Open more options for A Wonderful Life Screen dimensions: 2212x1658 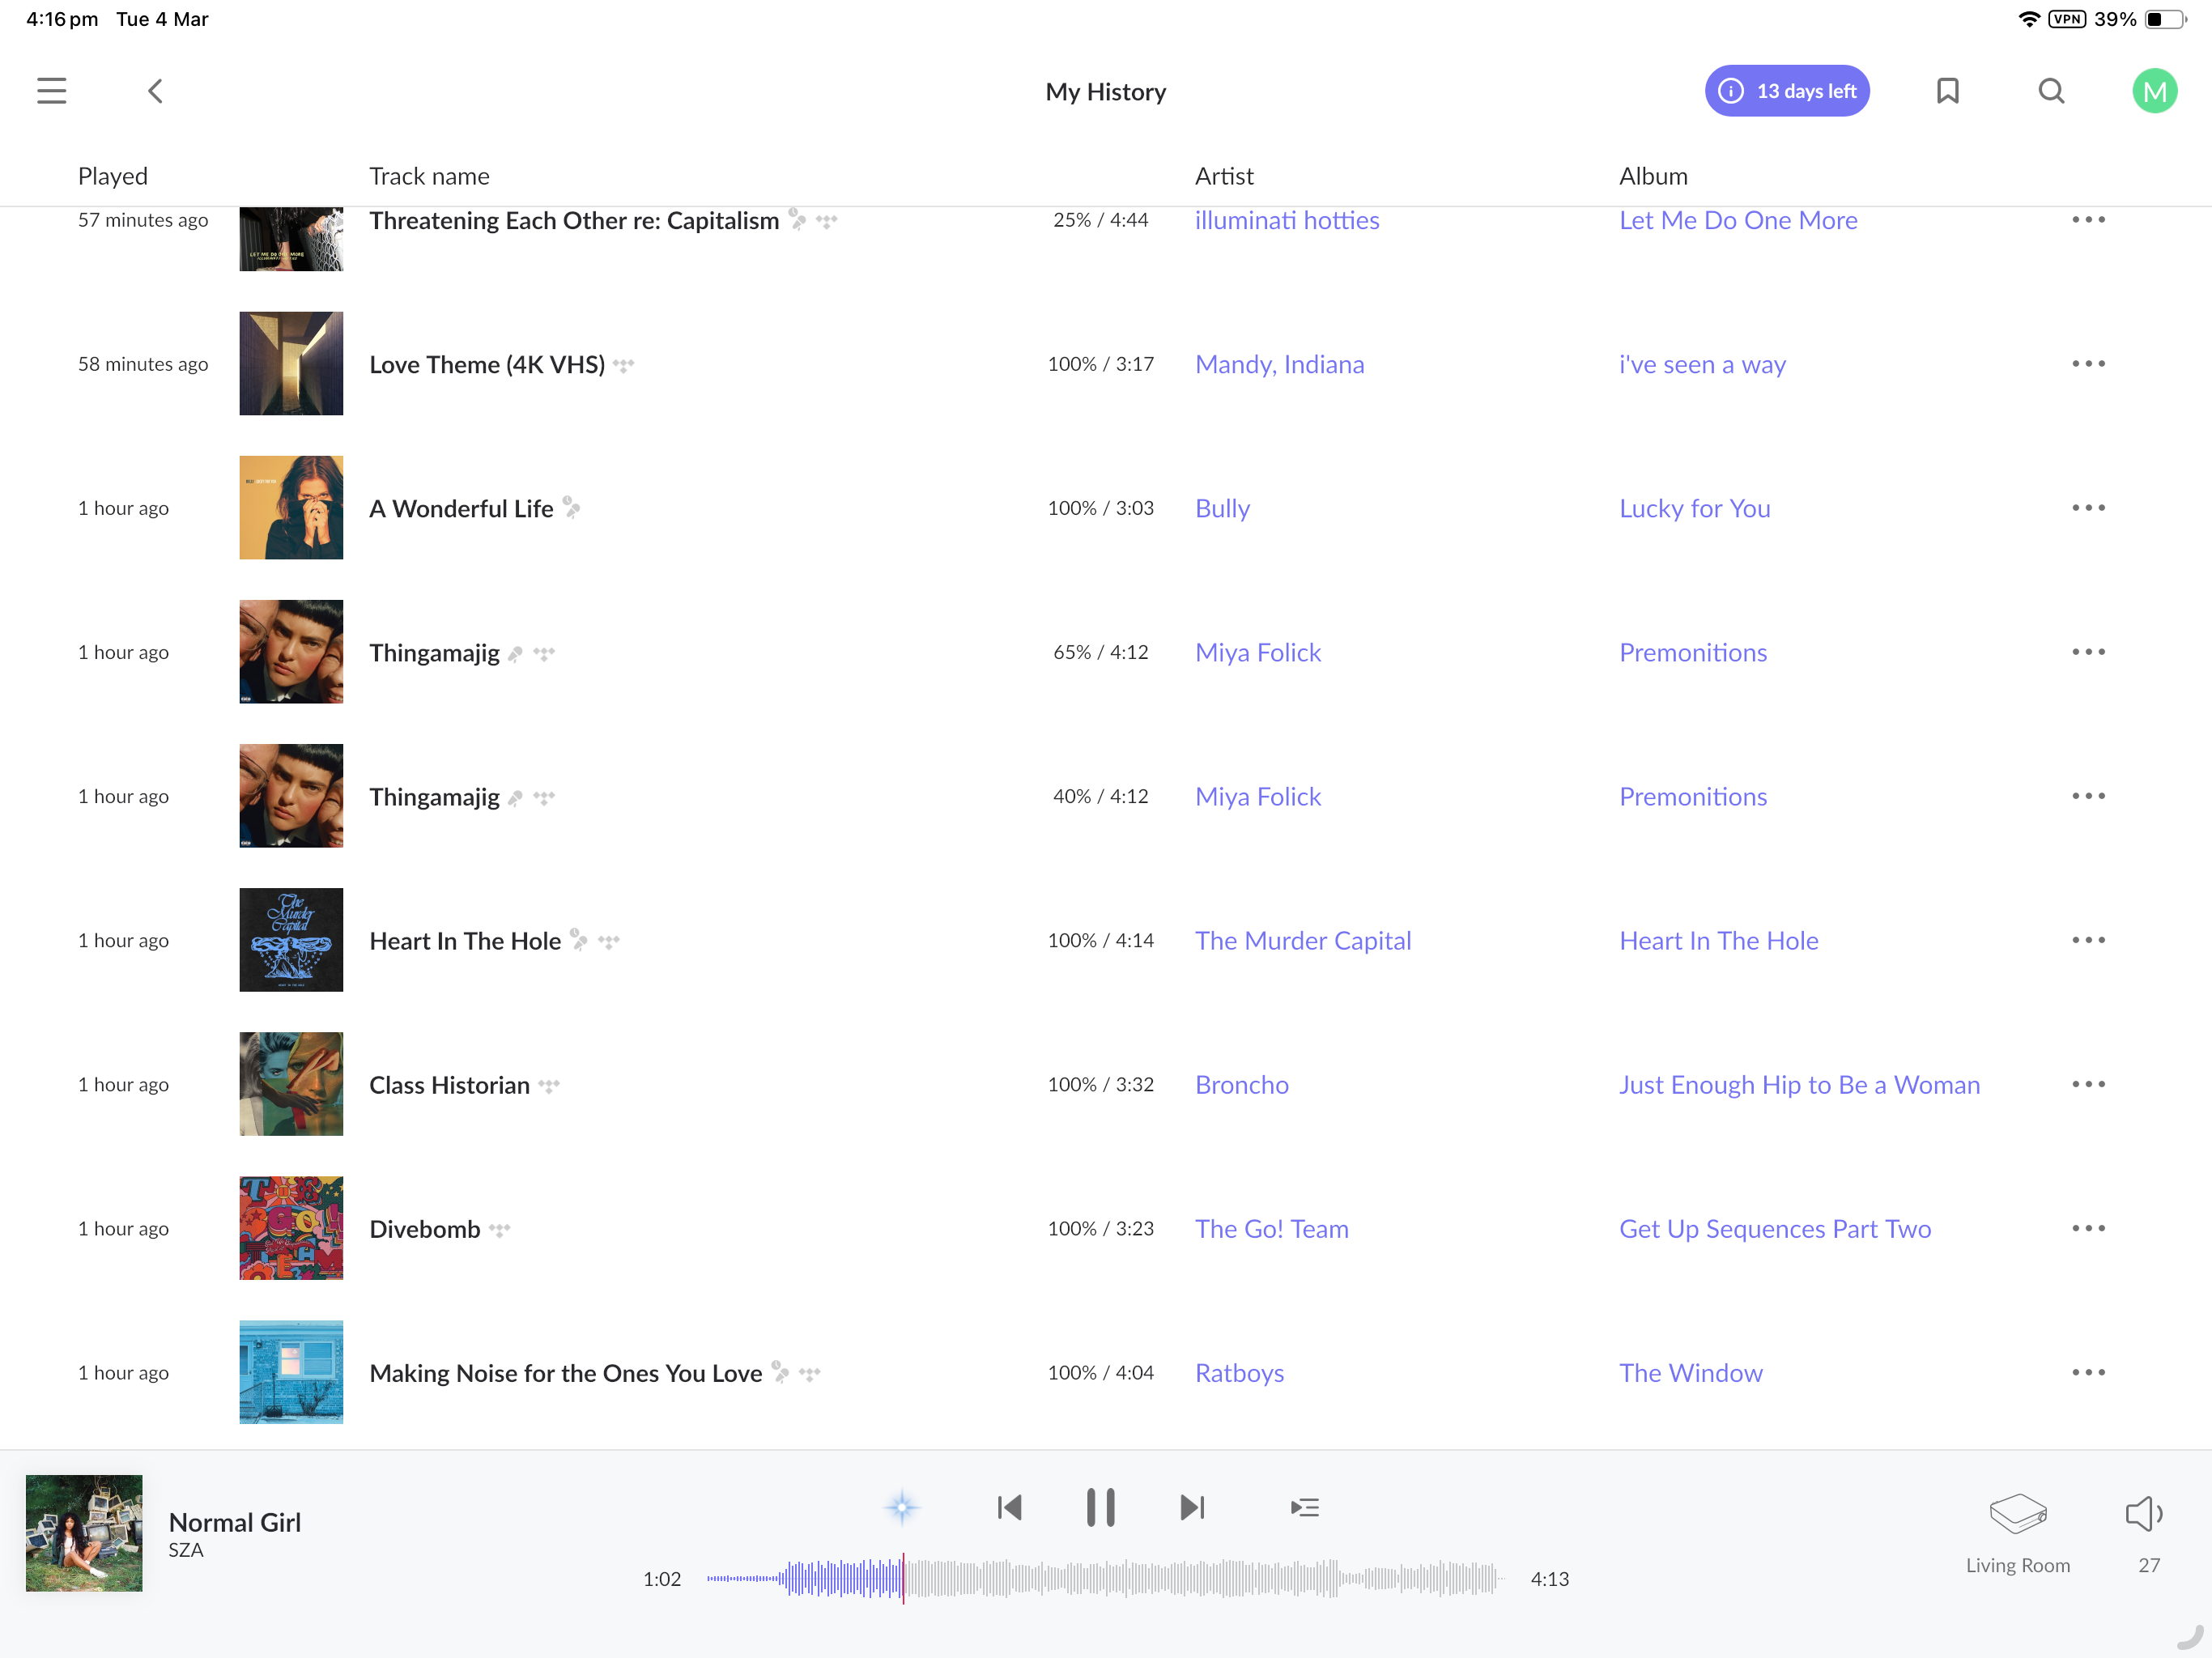click(2088, 508)
